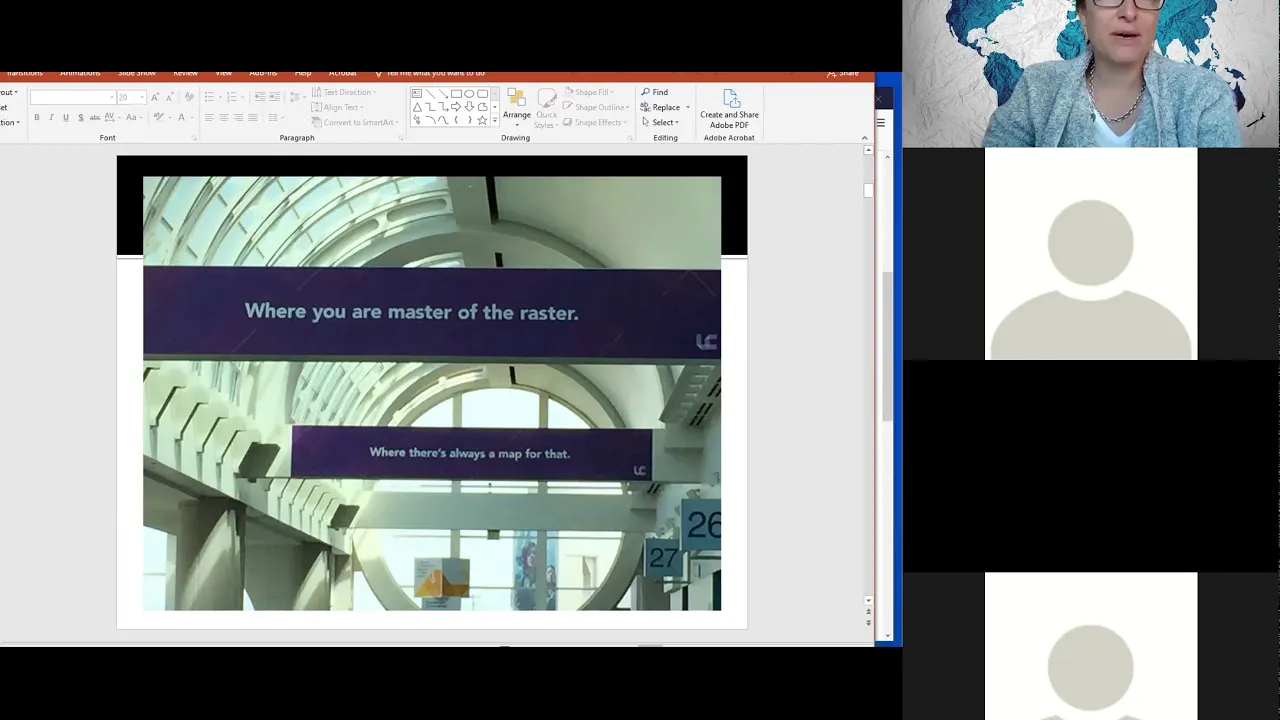
Task: Click the Decrease Font Size button
Action: [x=171, y=97]
